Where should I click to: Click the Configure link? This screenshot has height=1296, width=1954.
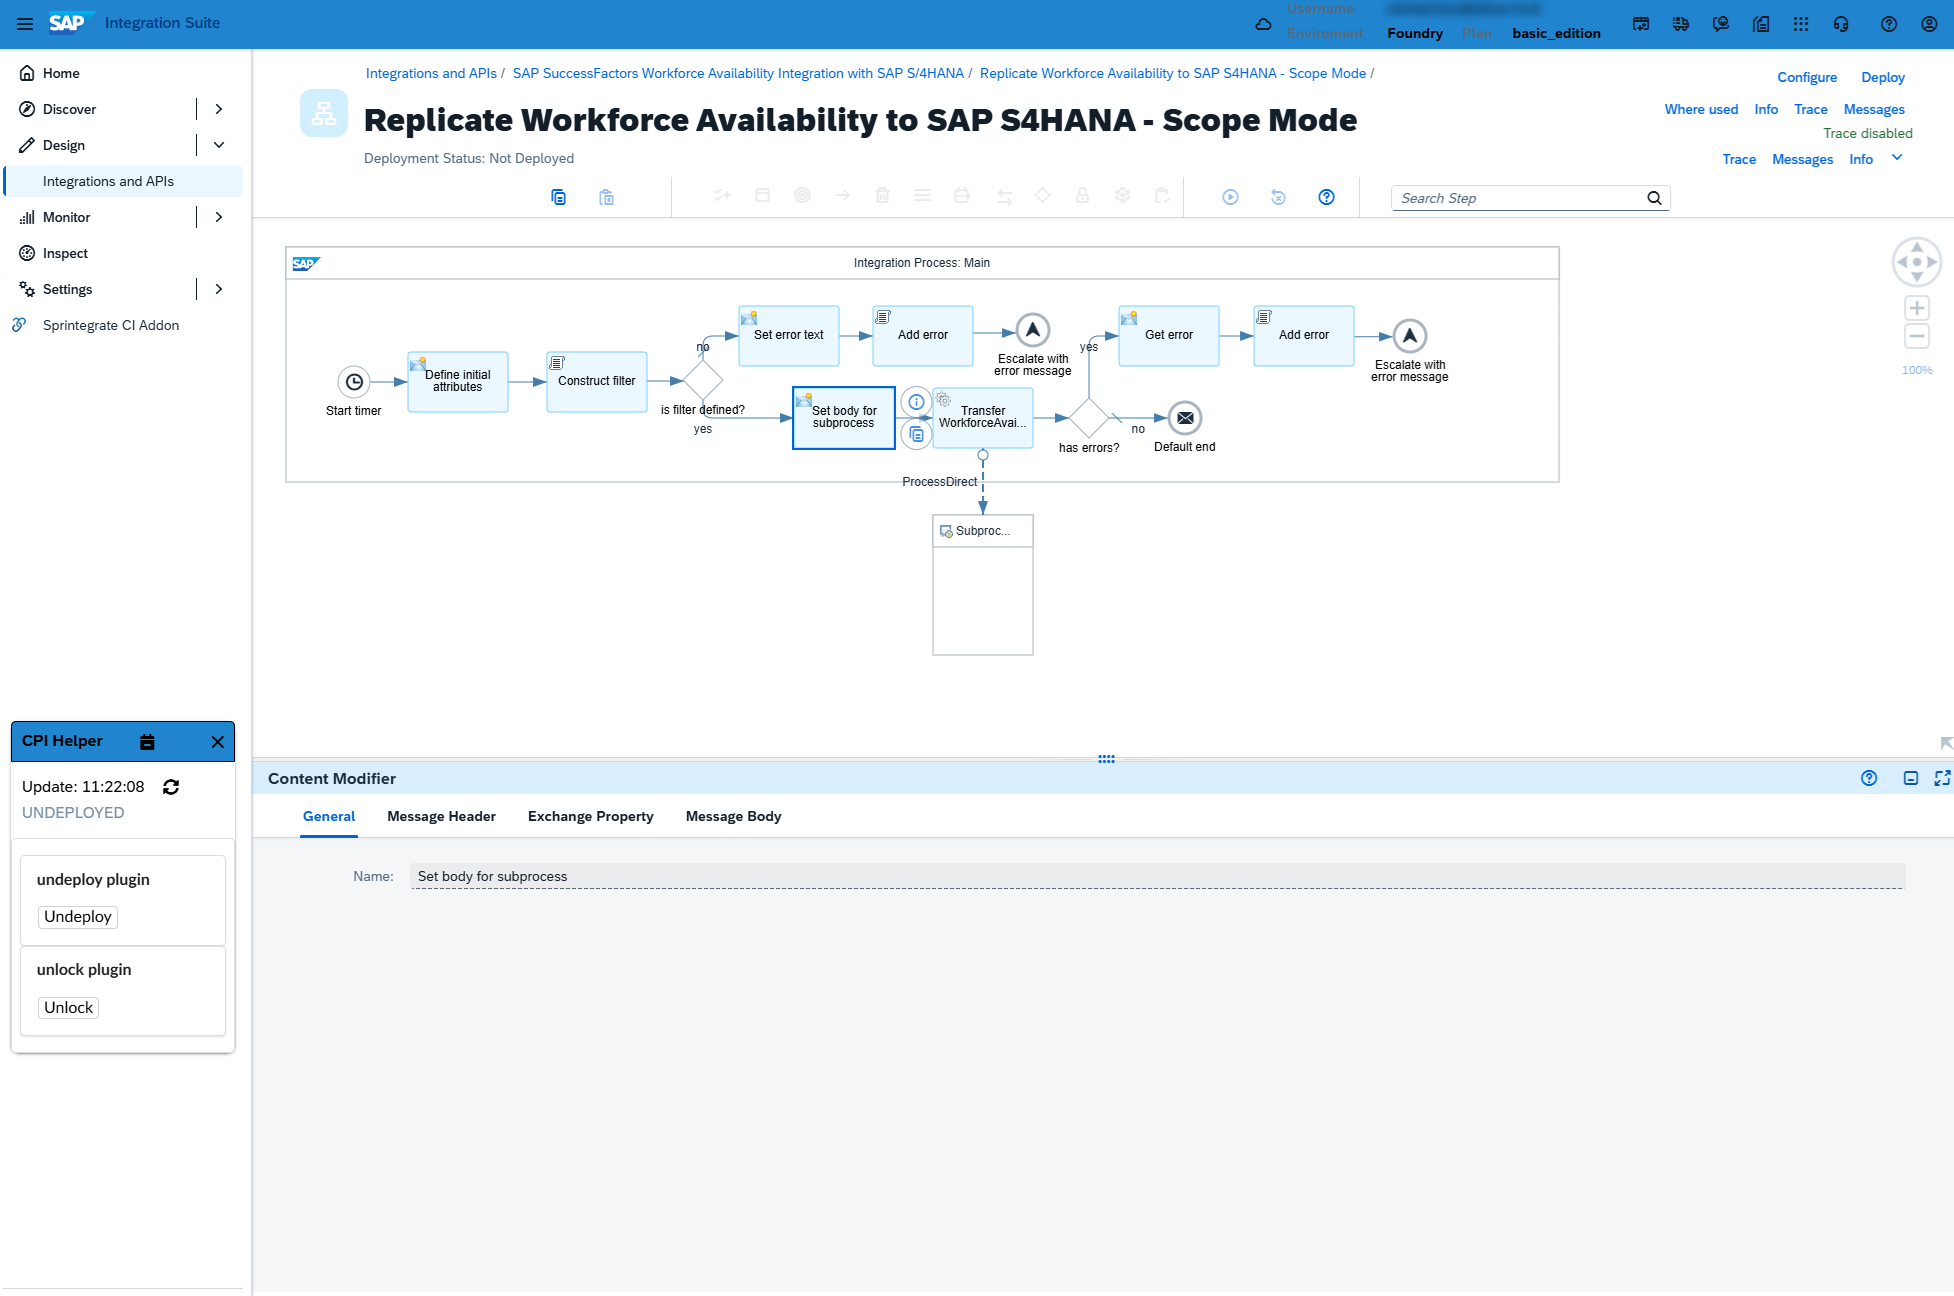pos(1807,77)
